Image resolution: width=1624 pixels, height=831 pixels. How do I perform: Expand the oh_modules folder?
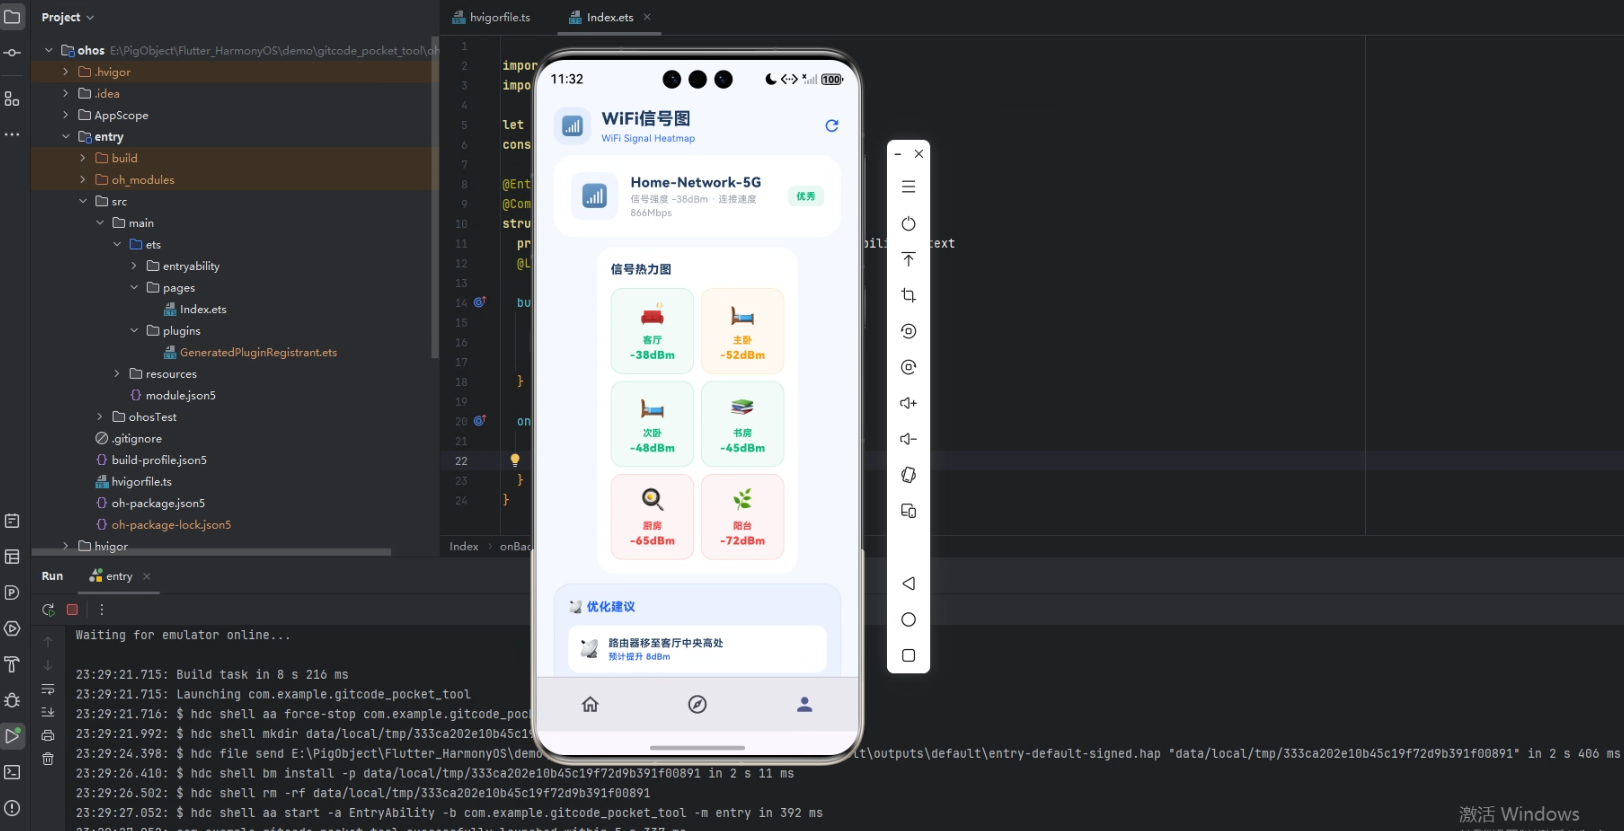pyautogui.click(x=83, y=180)
